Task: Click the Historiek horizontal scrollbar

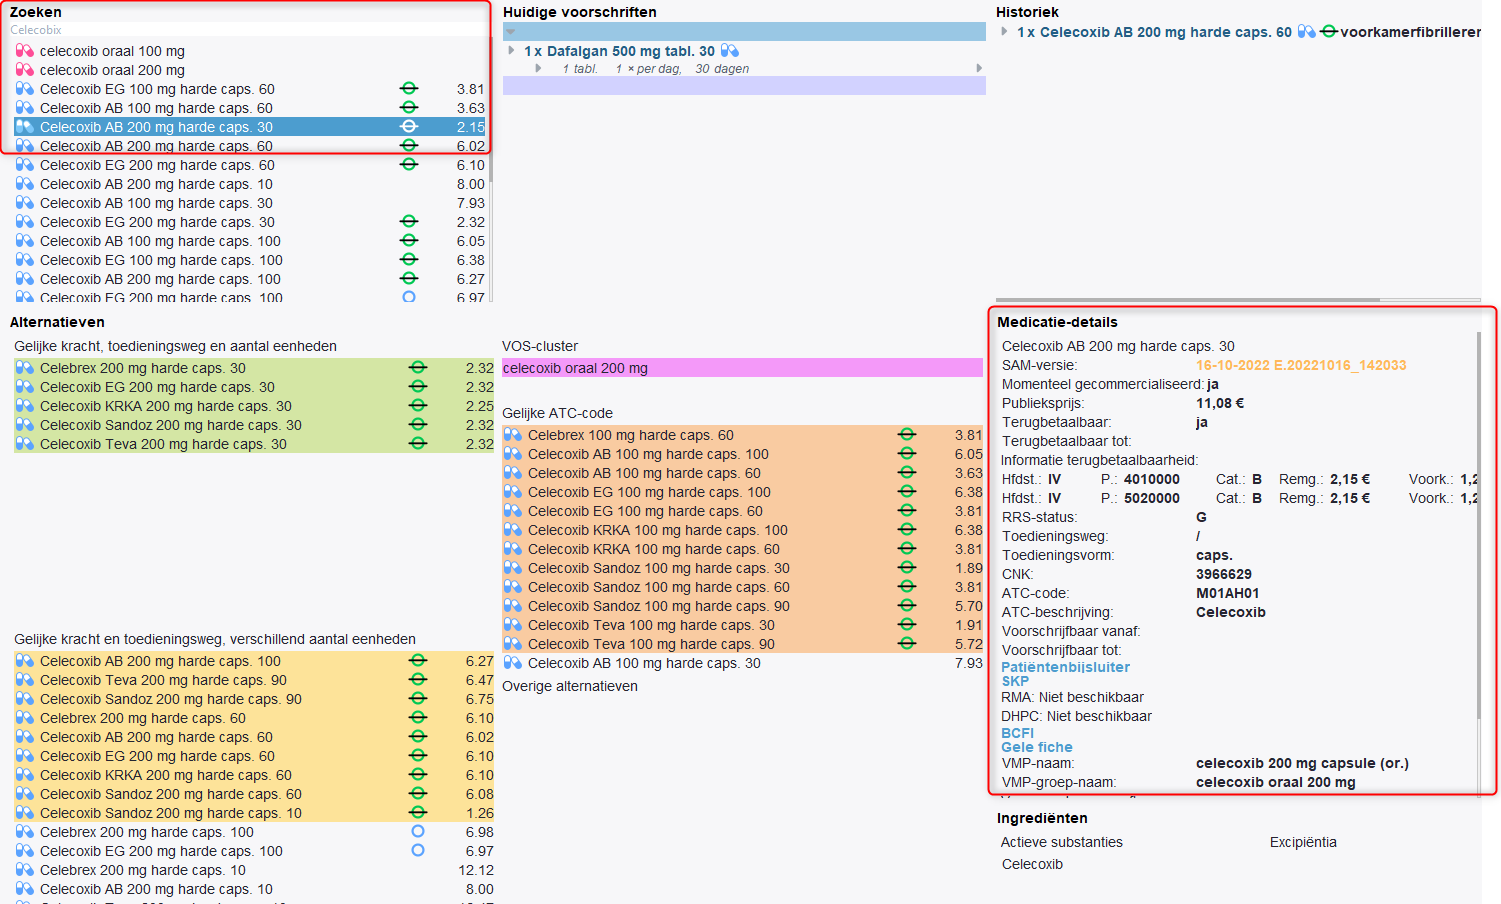Action: [1188, 299]
